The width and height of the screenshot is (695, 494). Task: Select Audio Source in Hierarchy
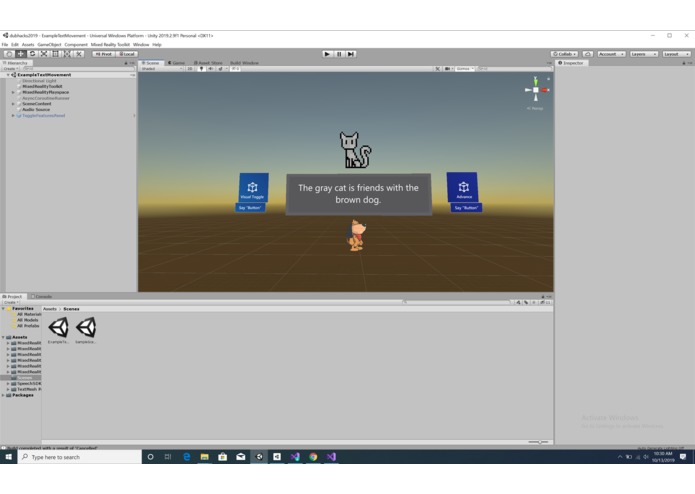[x=36, y=109]
